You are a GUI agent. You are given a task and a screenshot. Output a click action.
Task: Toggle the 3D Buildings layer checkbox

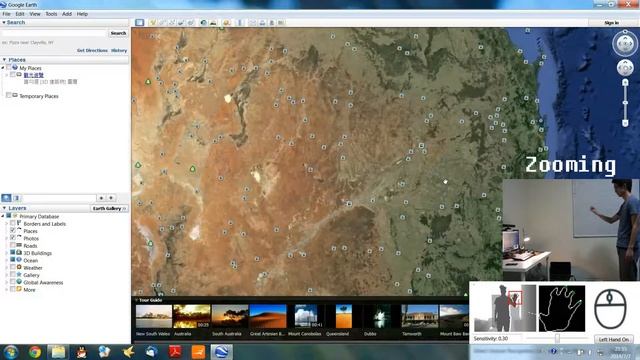click(x=13, y=253)
